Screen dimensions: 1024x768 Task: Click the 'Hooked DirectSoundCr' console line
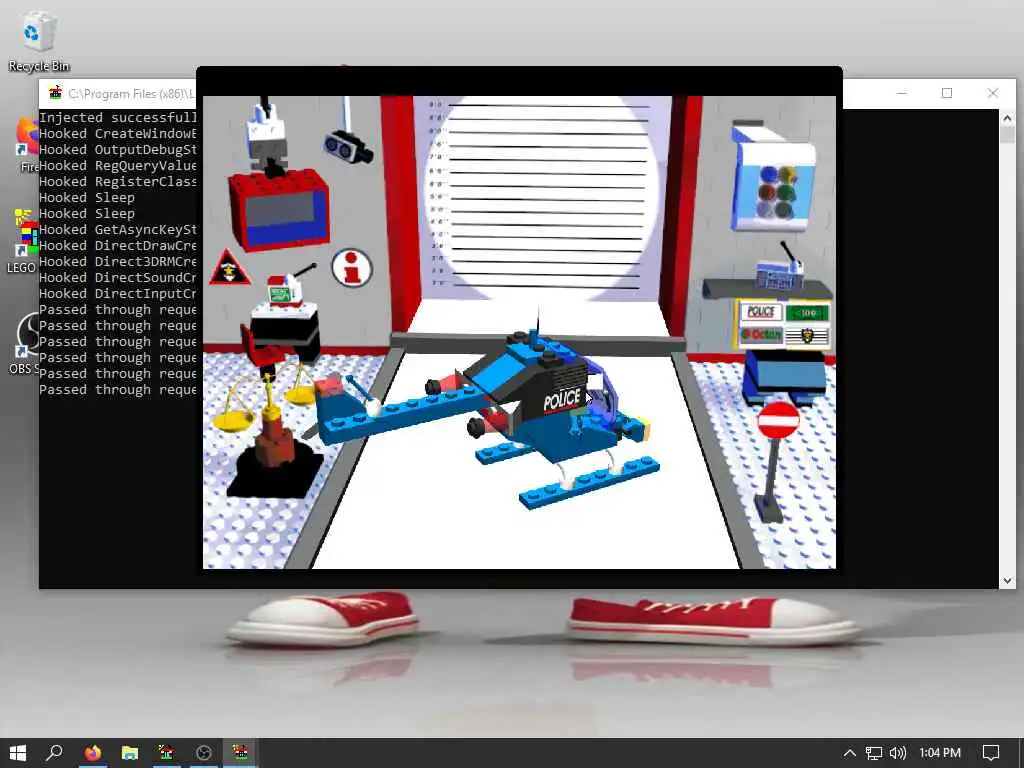(x=118, y=278)
